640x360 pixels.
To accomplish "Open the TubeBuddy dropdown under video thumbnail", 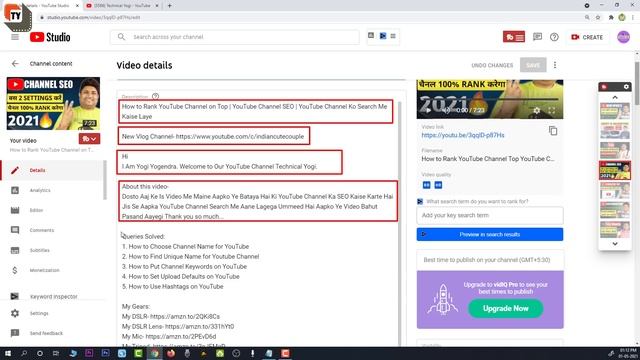I will tap(89, 139).
